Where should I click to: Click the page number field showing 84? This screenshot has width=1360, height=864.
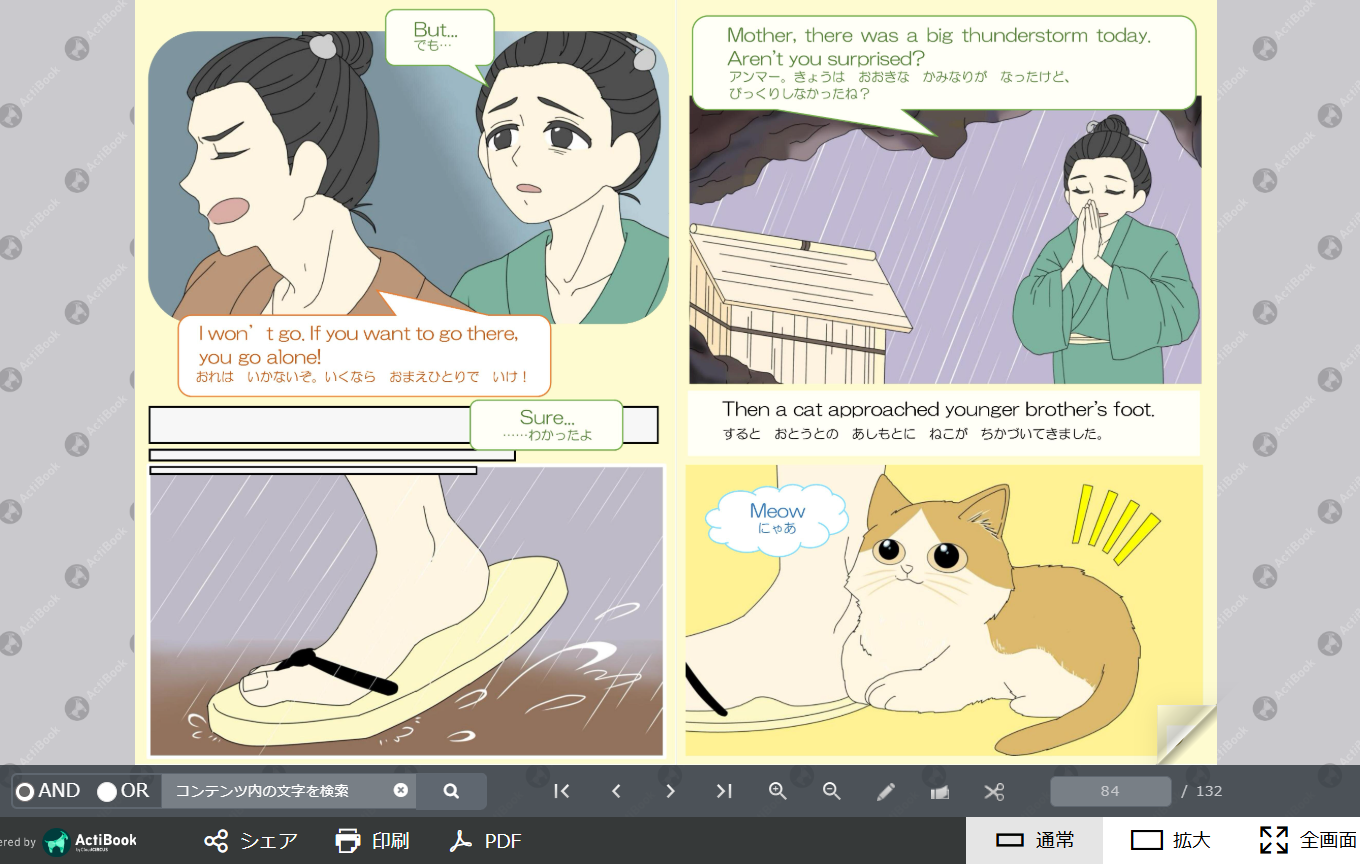pyautogui.click(x=1110, y=791)
